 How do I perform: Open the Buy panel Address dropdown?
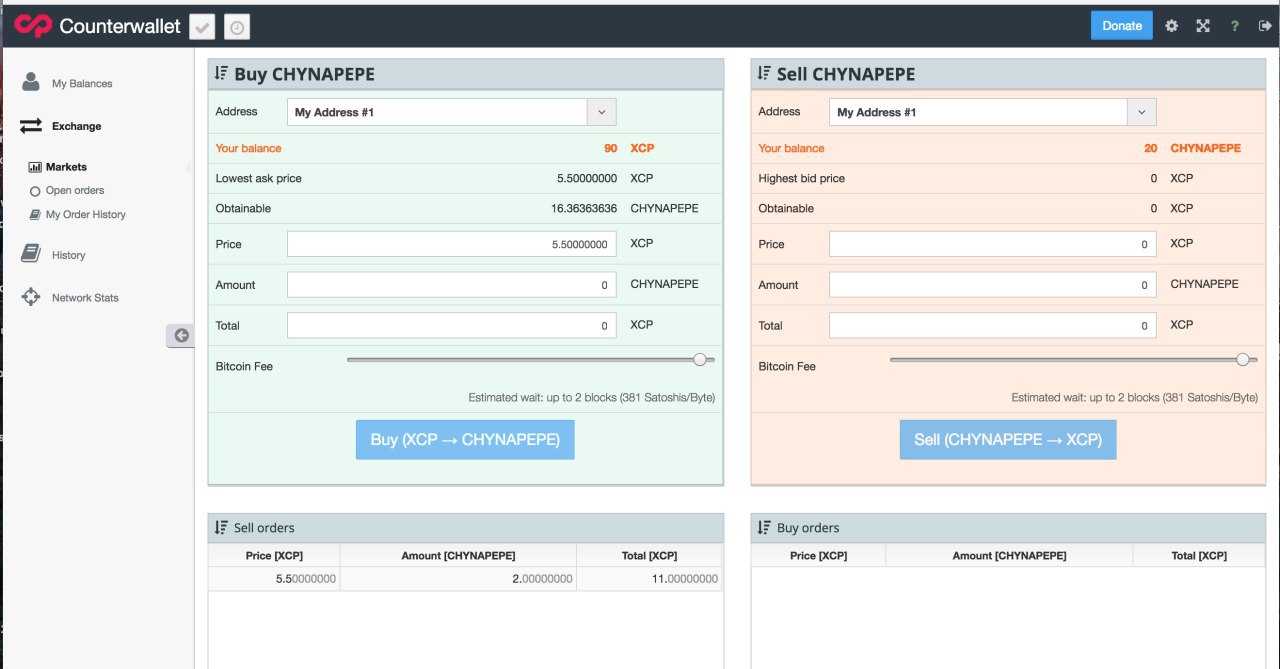pyautogui.click(x=452, y=112)
